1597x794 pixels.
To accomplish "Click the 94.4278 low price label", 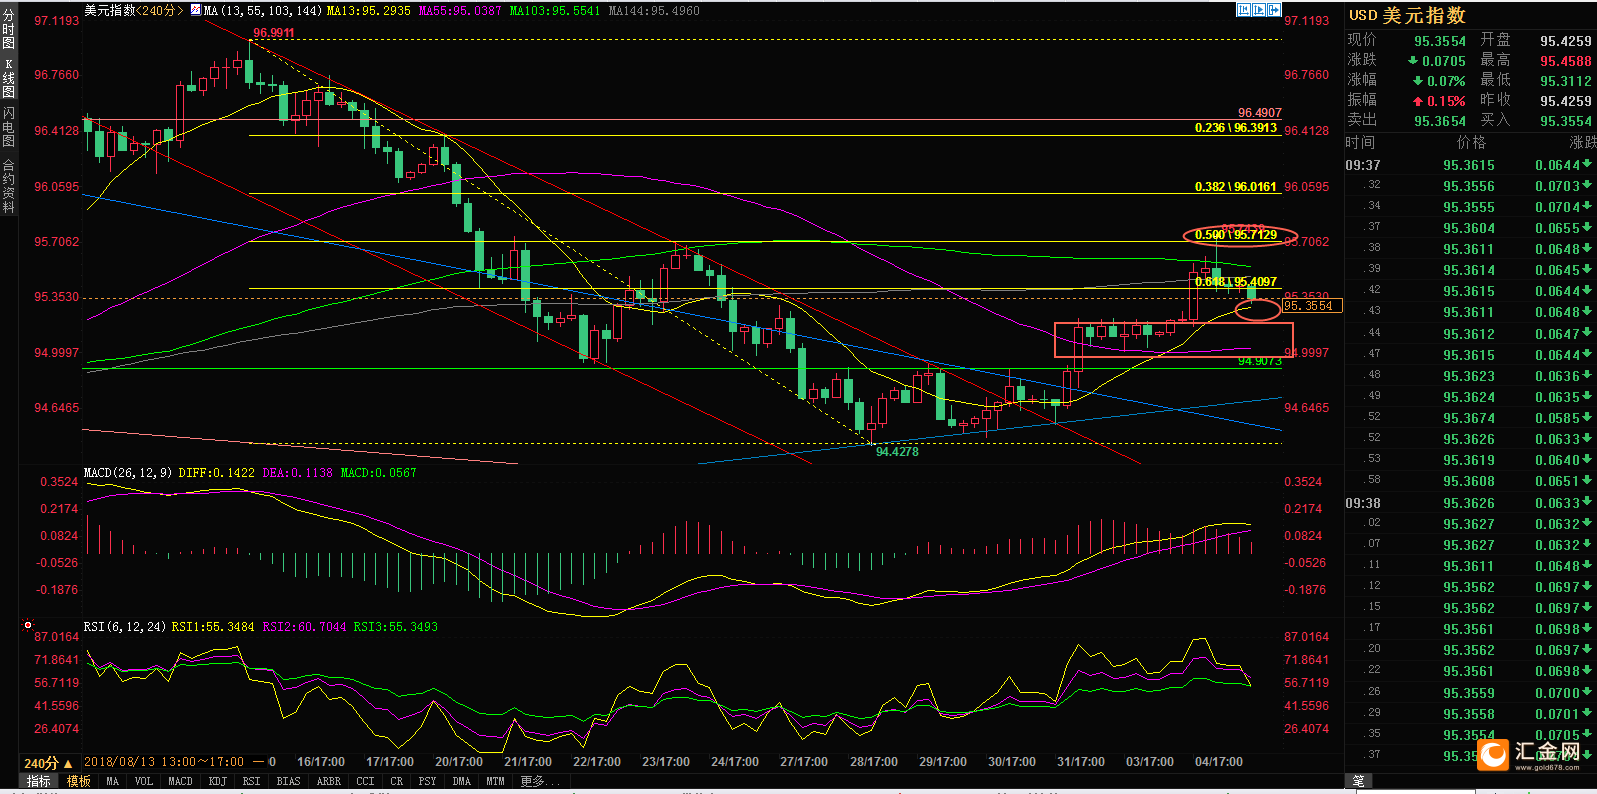I will coord(897,452).
